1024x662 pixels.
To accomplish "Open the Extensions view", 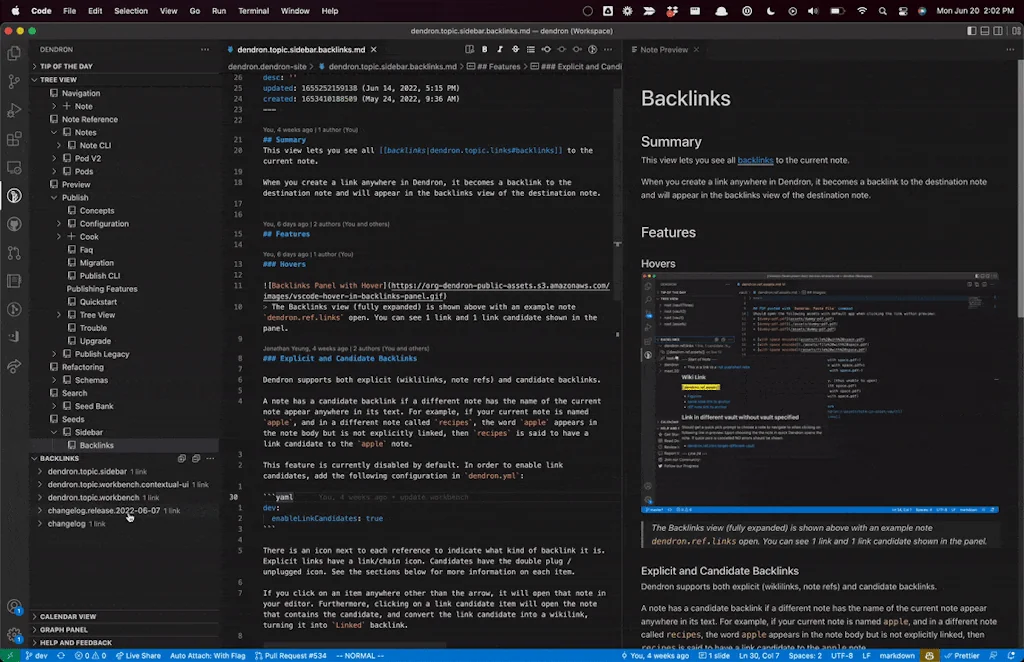I will (14, 139).
